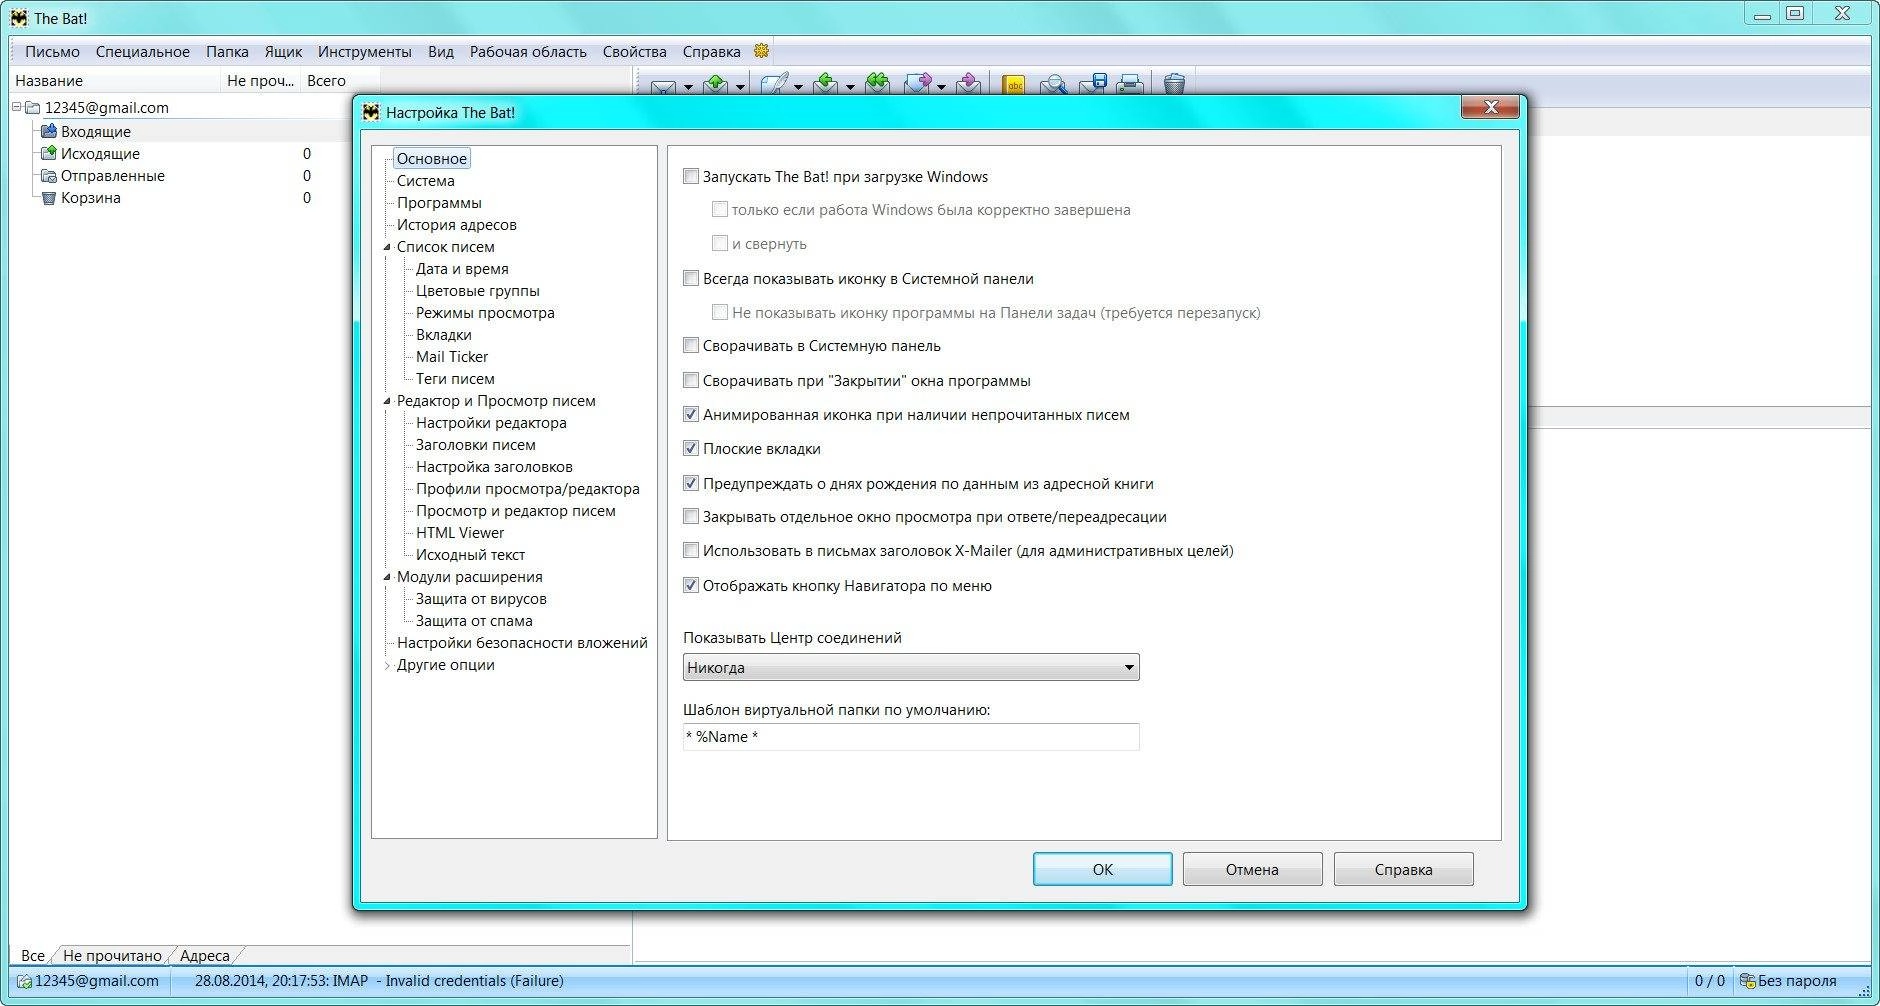Open the Рабочая область menu

[528, 52]
